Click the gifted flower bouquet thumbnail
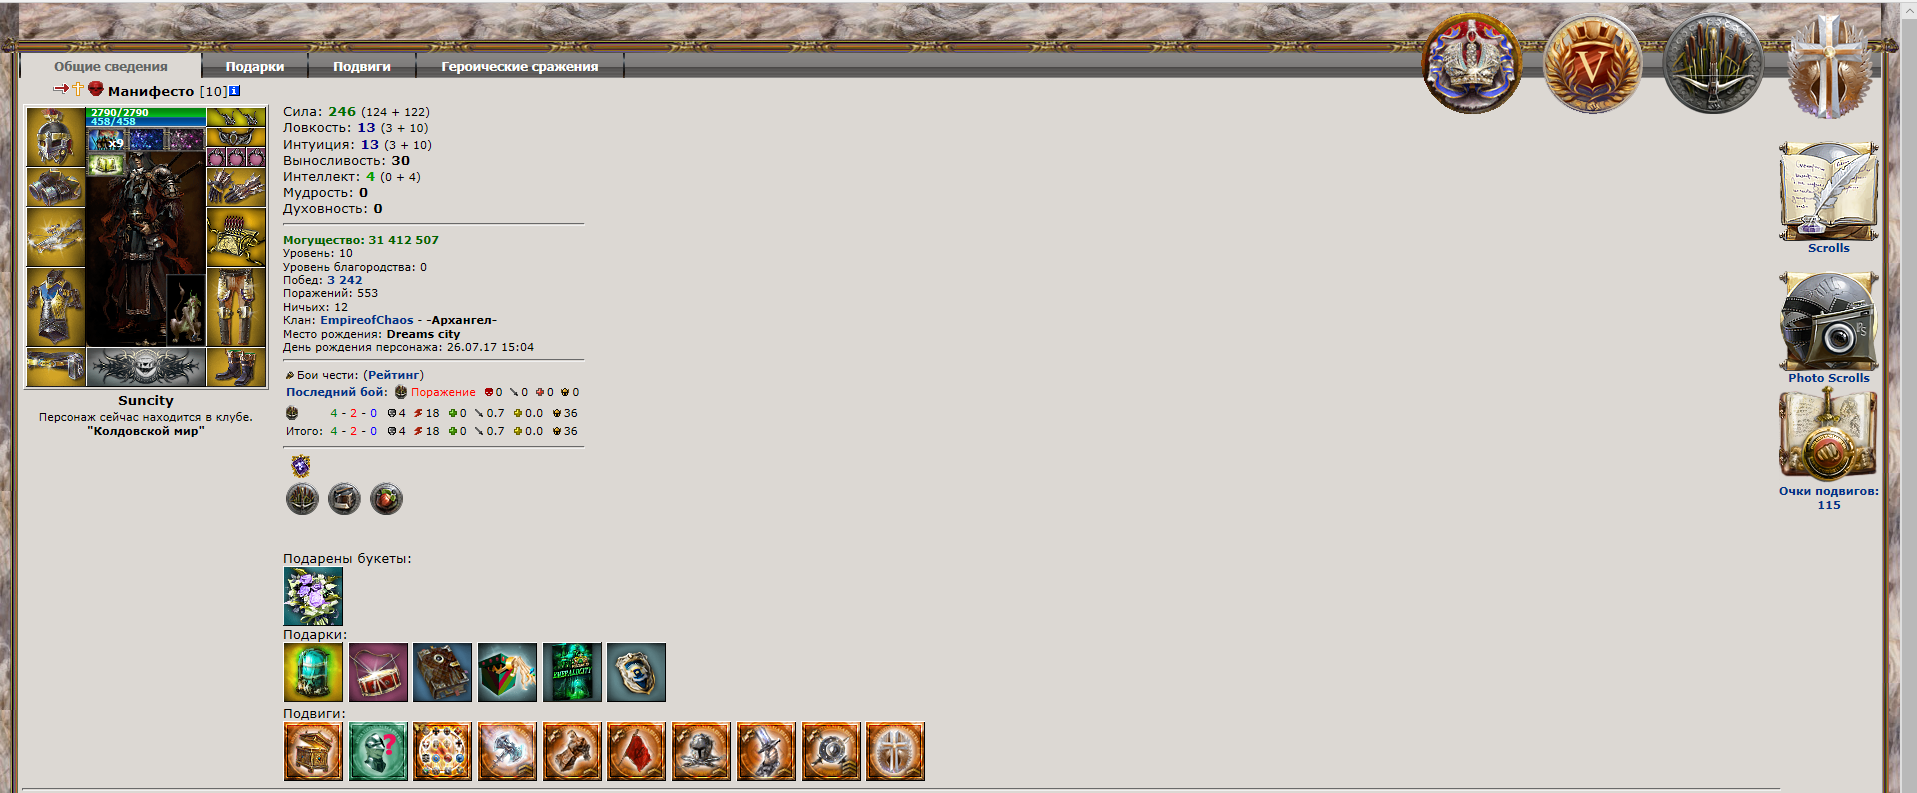The image size is (1917, 793). 313,596
